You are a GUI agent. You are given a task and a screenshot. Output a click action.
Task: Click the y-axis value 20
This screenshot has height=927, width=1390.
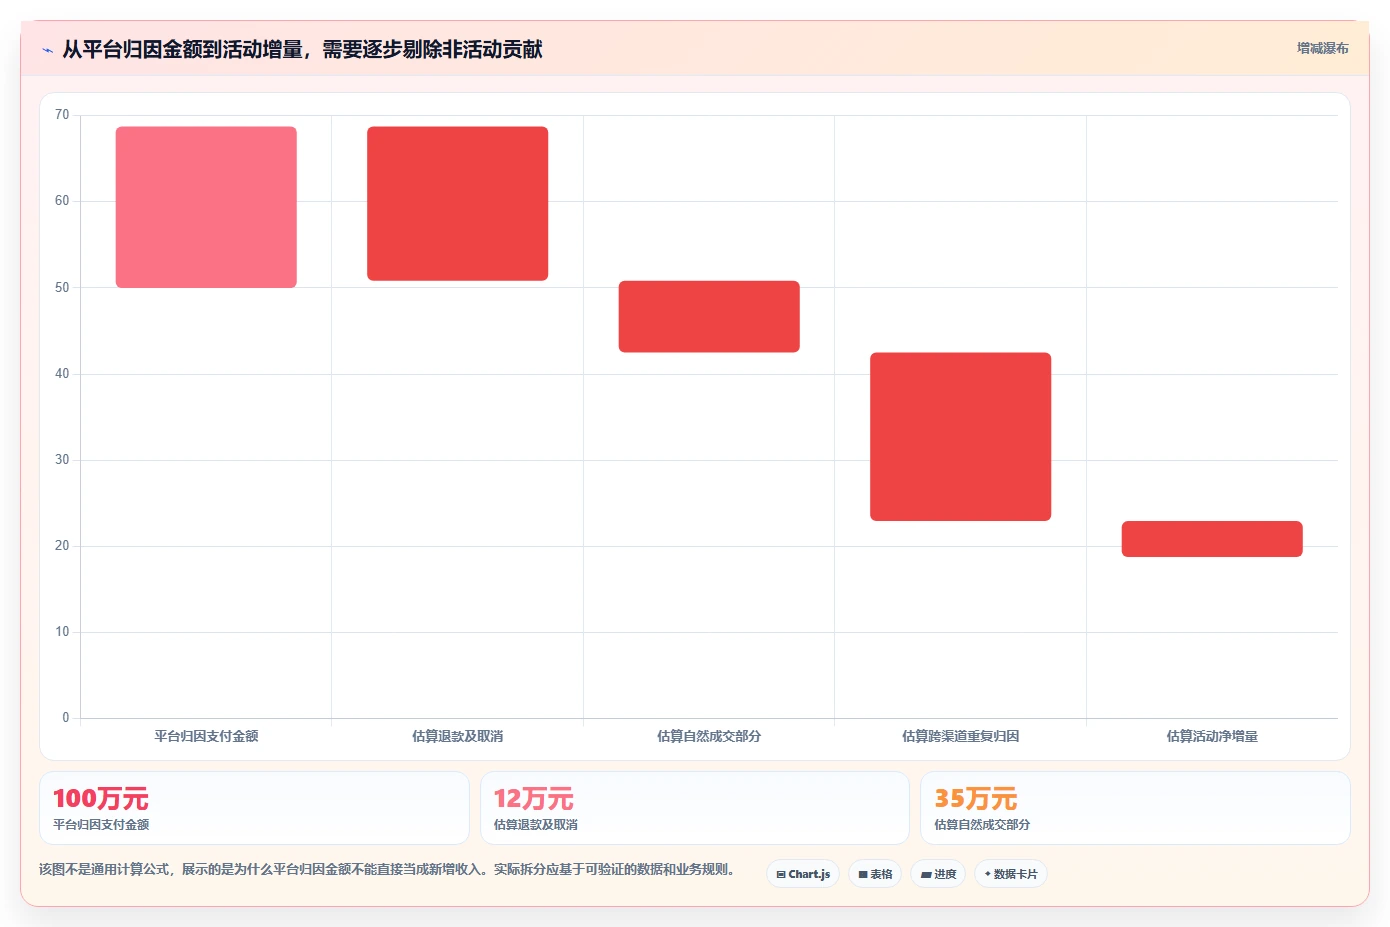62,546
